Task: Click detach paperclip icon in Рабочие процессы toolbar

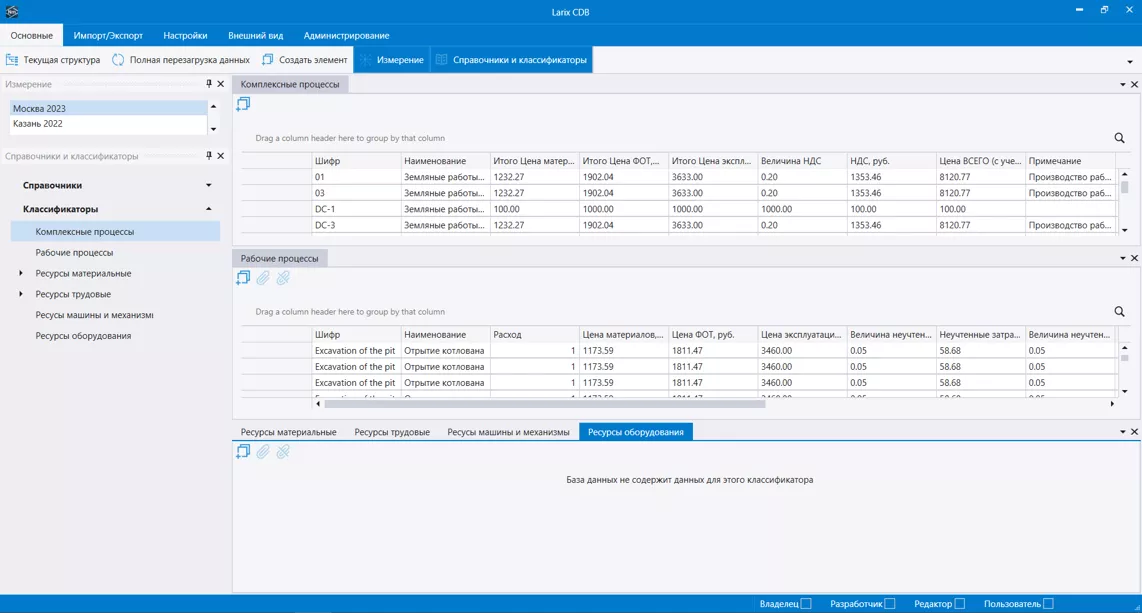Action: point(283,278)
